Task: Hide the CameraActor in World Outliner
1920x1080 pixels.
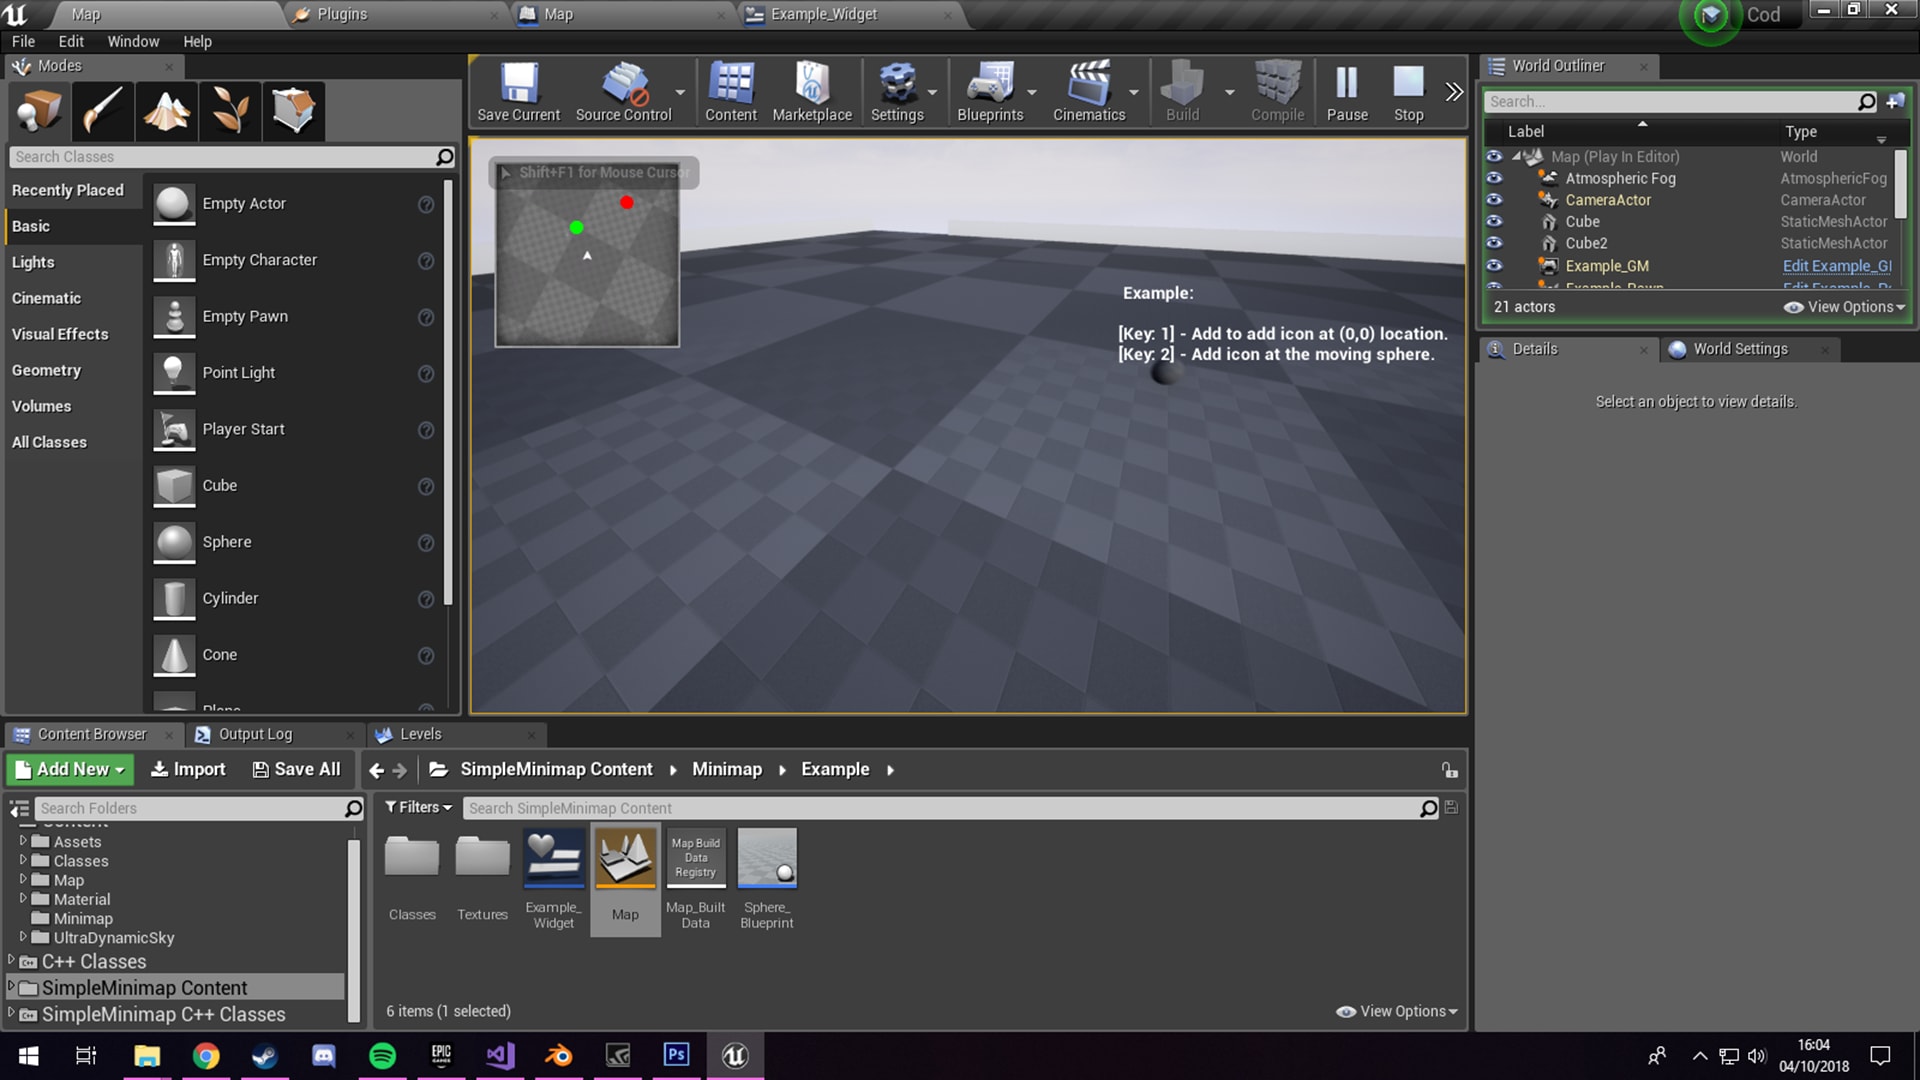Action: click(1495, 200)
